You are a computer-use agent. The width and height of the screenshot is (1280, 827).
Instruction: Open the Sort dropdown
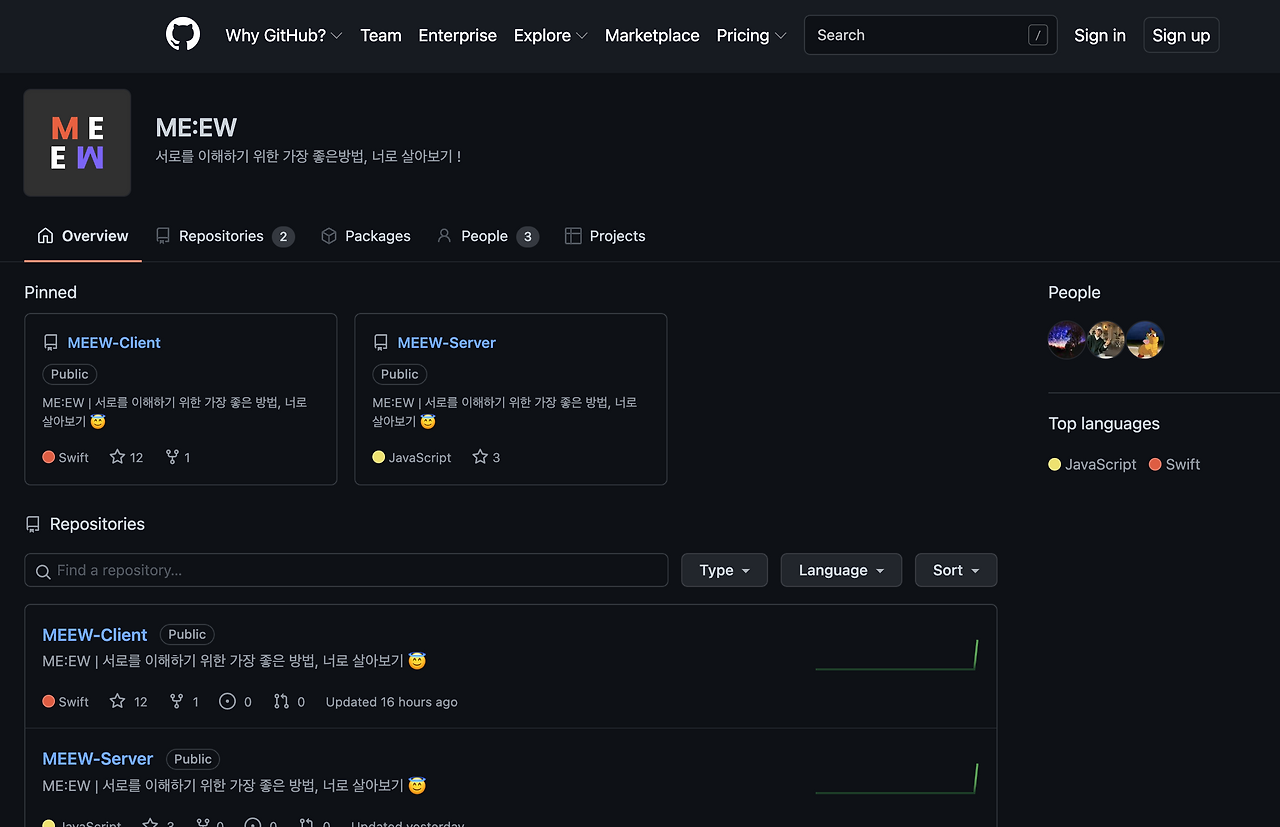[x=956, y=570]
